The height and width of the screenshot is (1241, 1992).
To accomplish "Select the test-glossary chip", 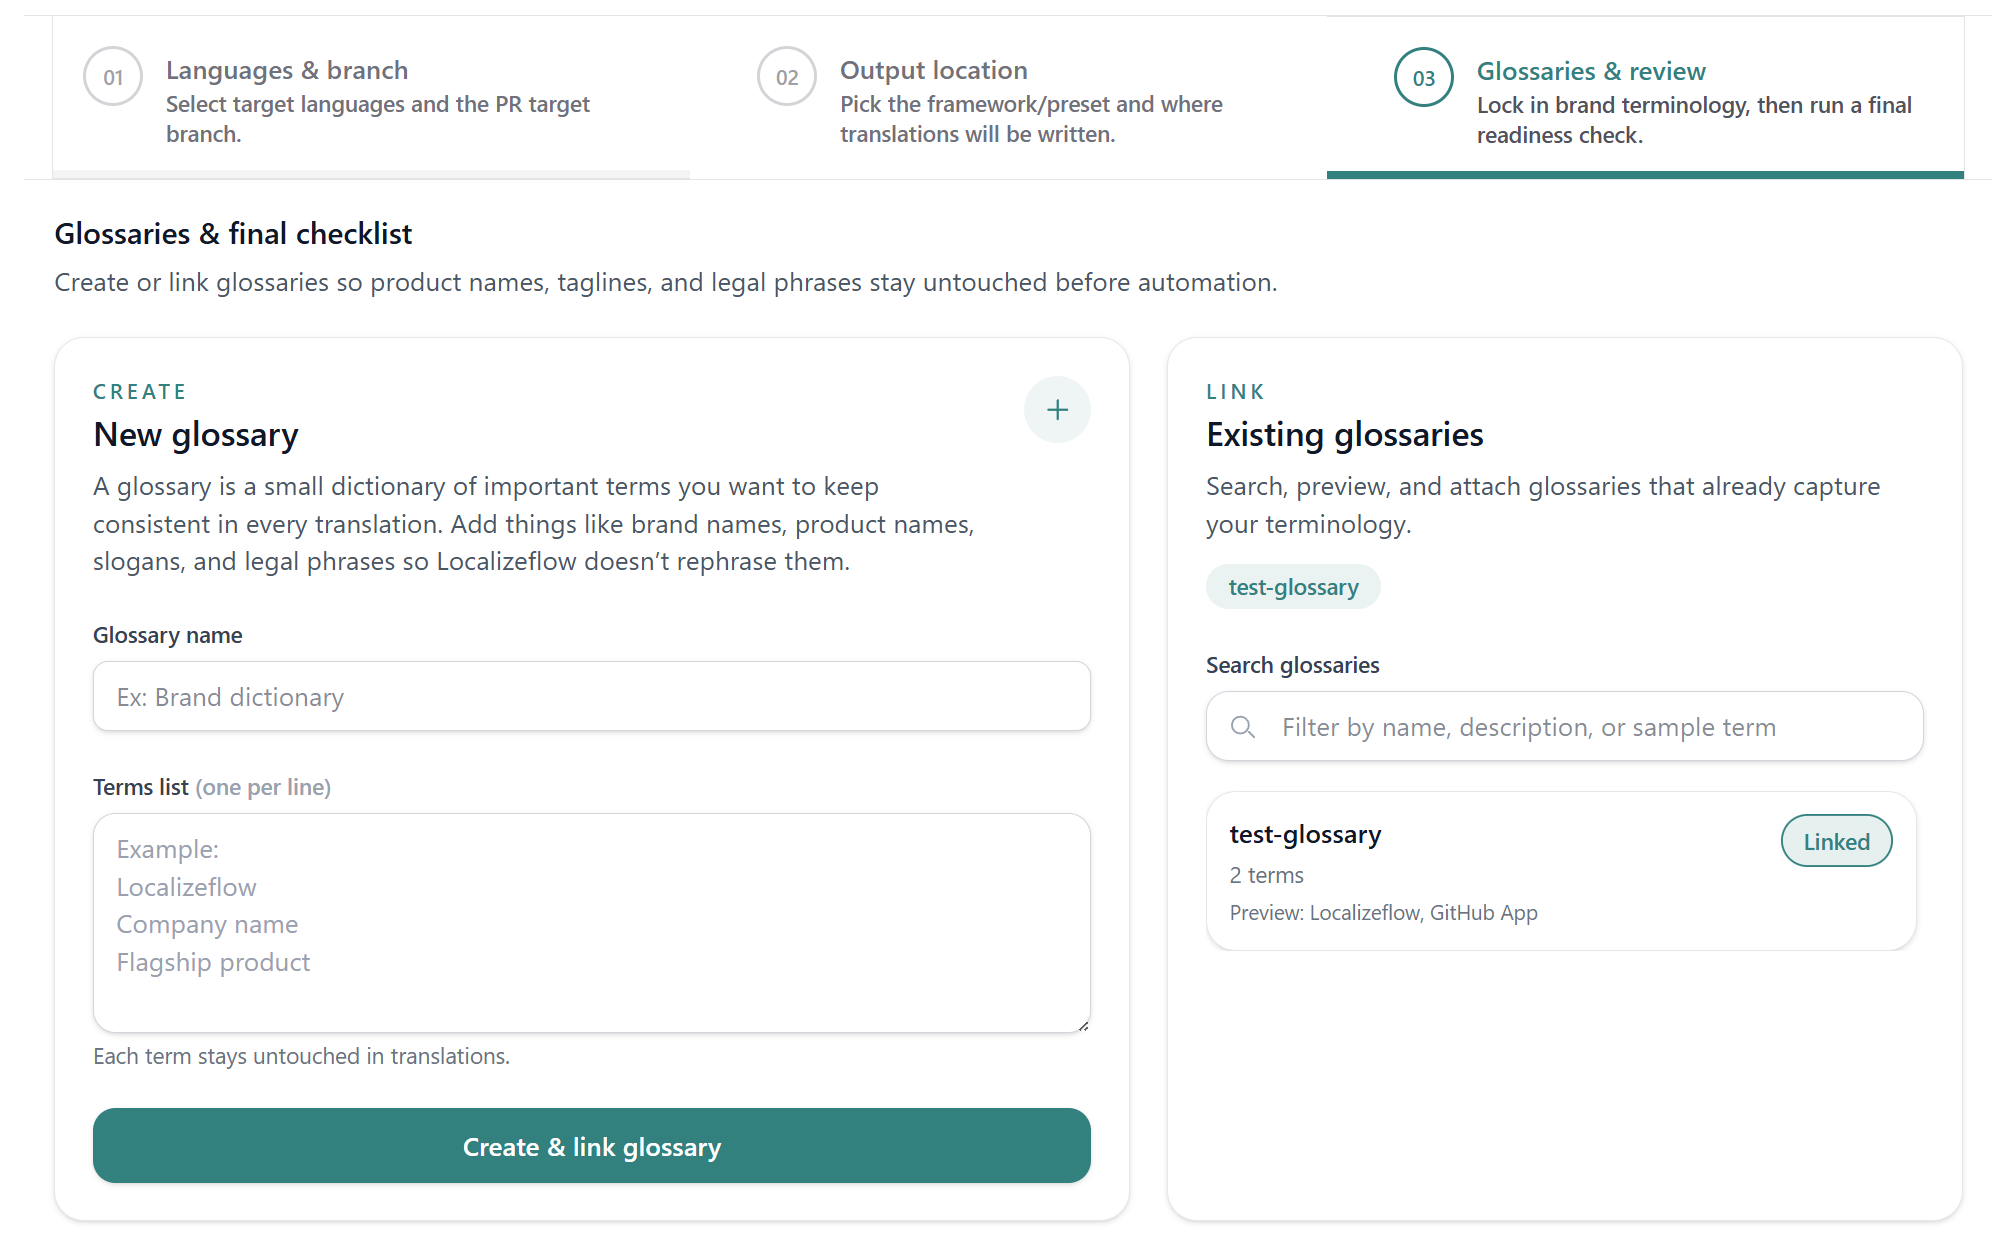I will click(x=1292, y=586).
